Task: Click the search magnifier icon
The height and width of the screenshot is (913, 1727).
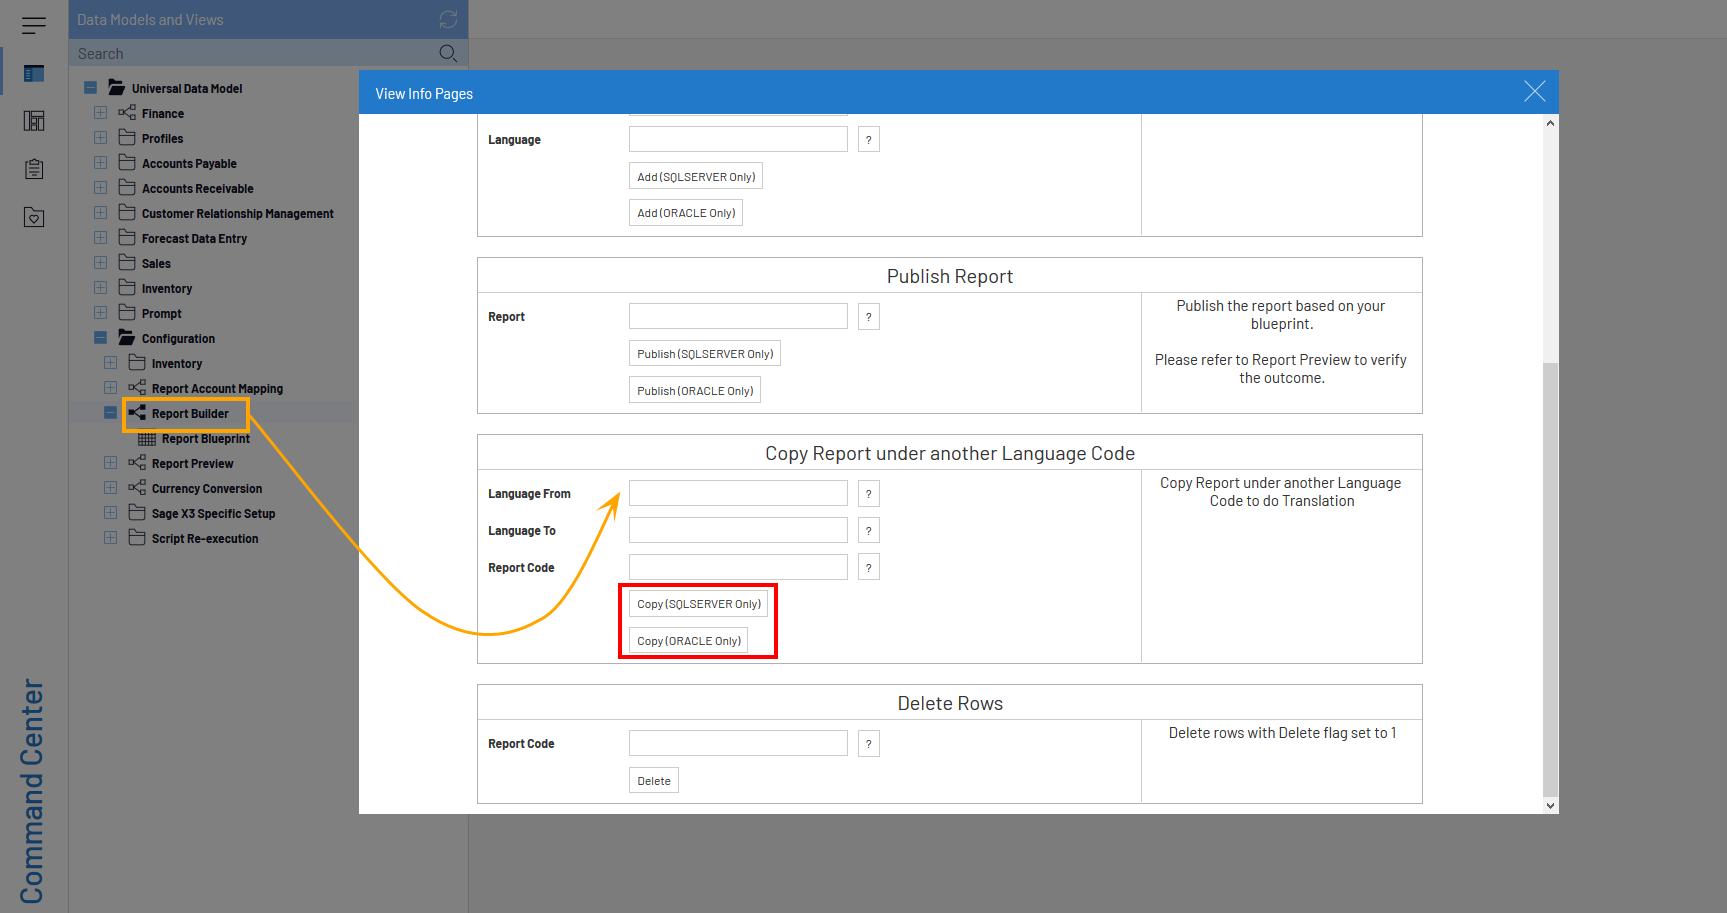Action: tap(448, 53)
